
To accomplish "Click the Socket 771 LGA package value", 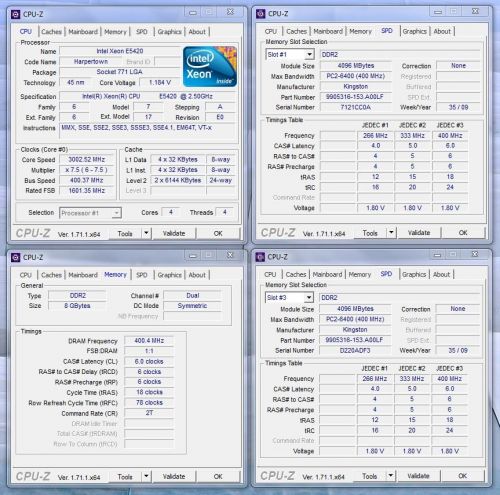I will (x=120, y=72).
